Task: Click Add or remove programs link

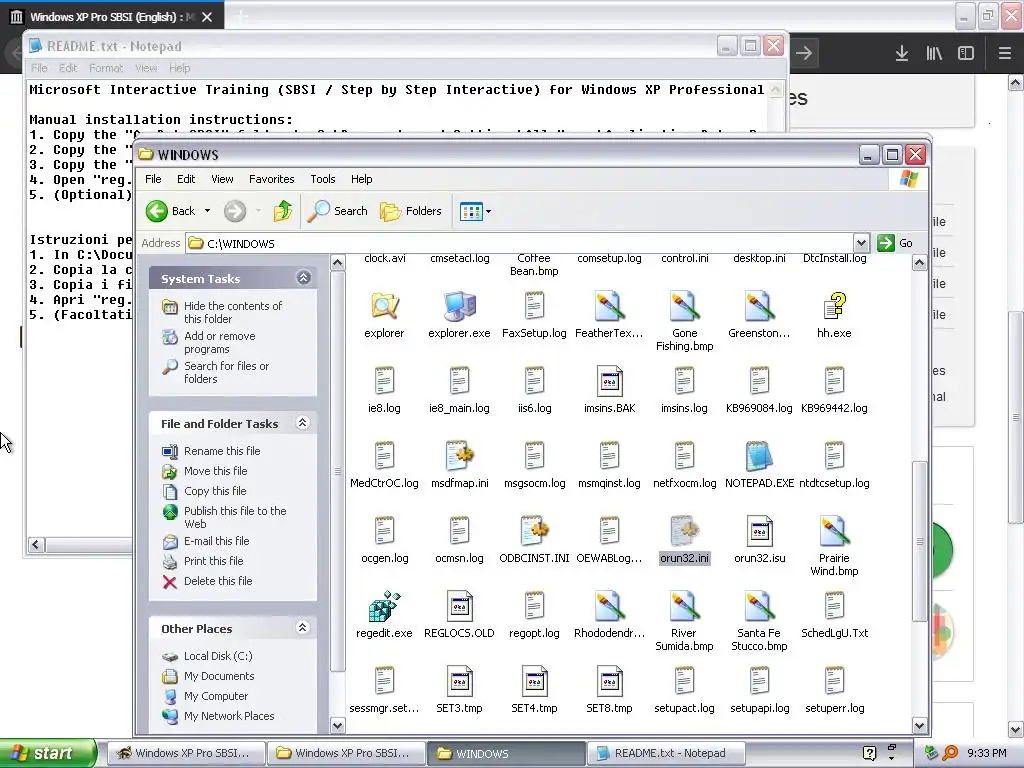Action: [219, 342]
